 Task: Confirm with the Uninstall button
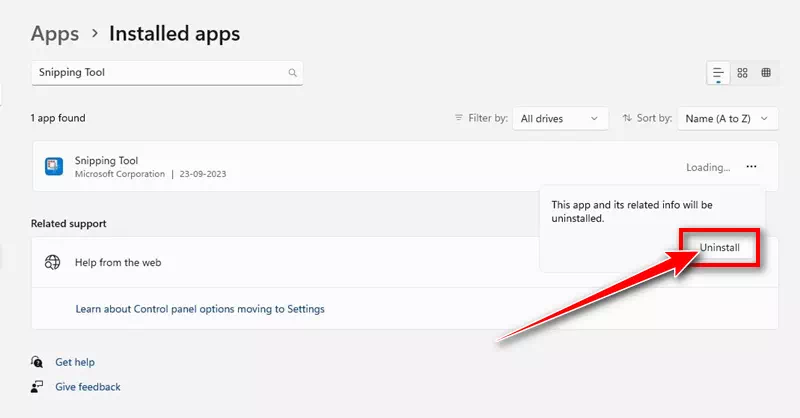coord(719,248)
